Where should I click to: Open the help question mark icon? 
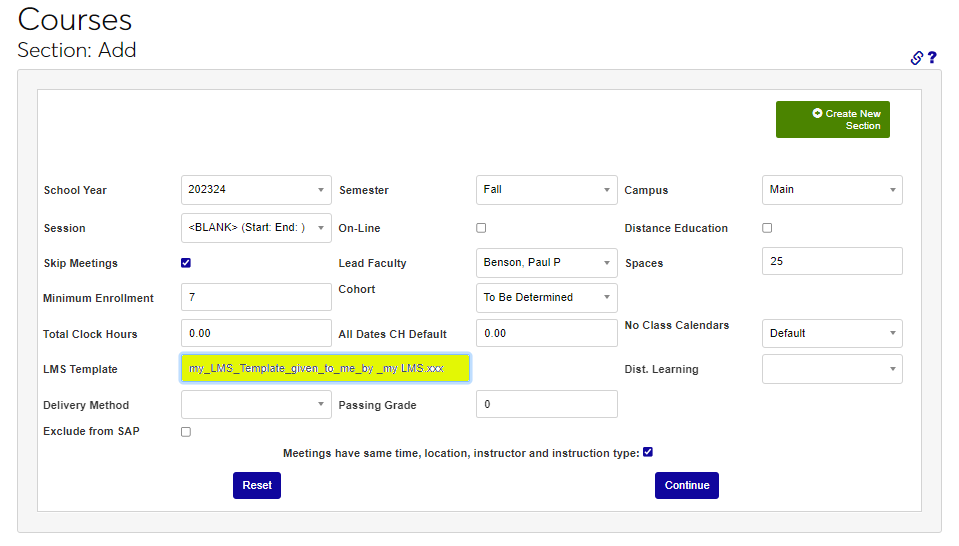(x=932, y=58)
